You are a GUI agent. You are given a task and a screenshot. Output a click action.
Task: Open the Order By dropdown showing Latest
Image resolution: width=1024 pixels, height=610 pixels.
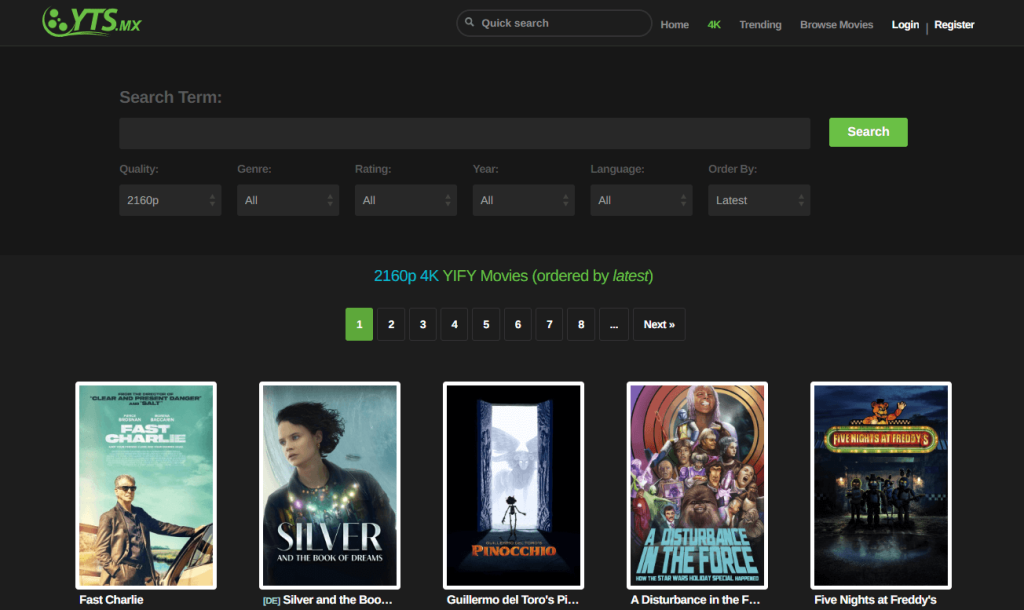(759, 200)
